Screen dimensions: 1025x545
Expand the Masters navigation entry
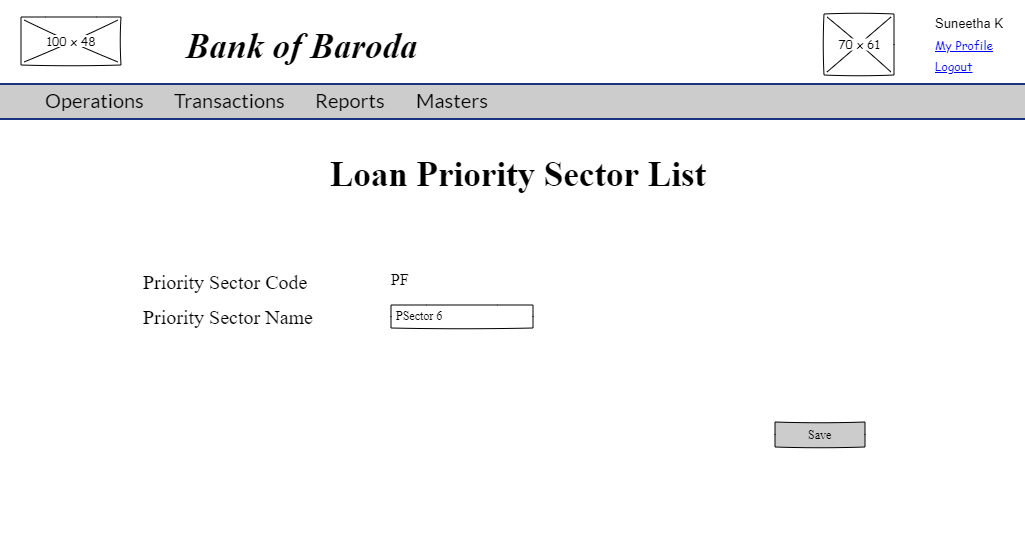pyautogui.click(x=452, y=101)
